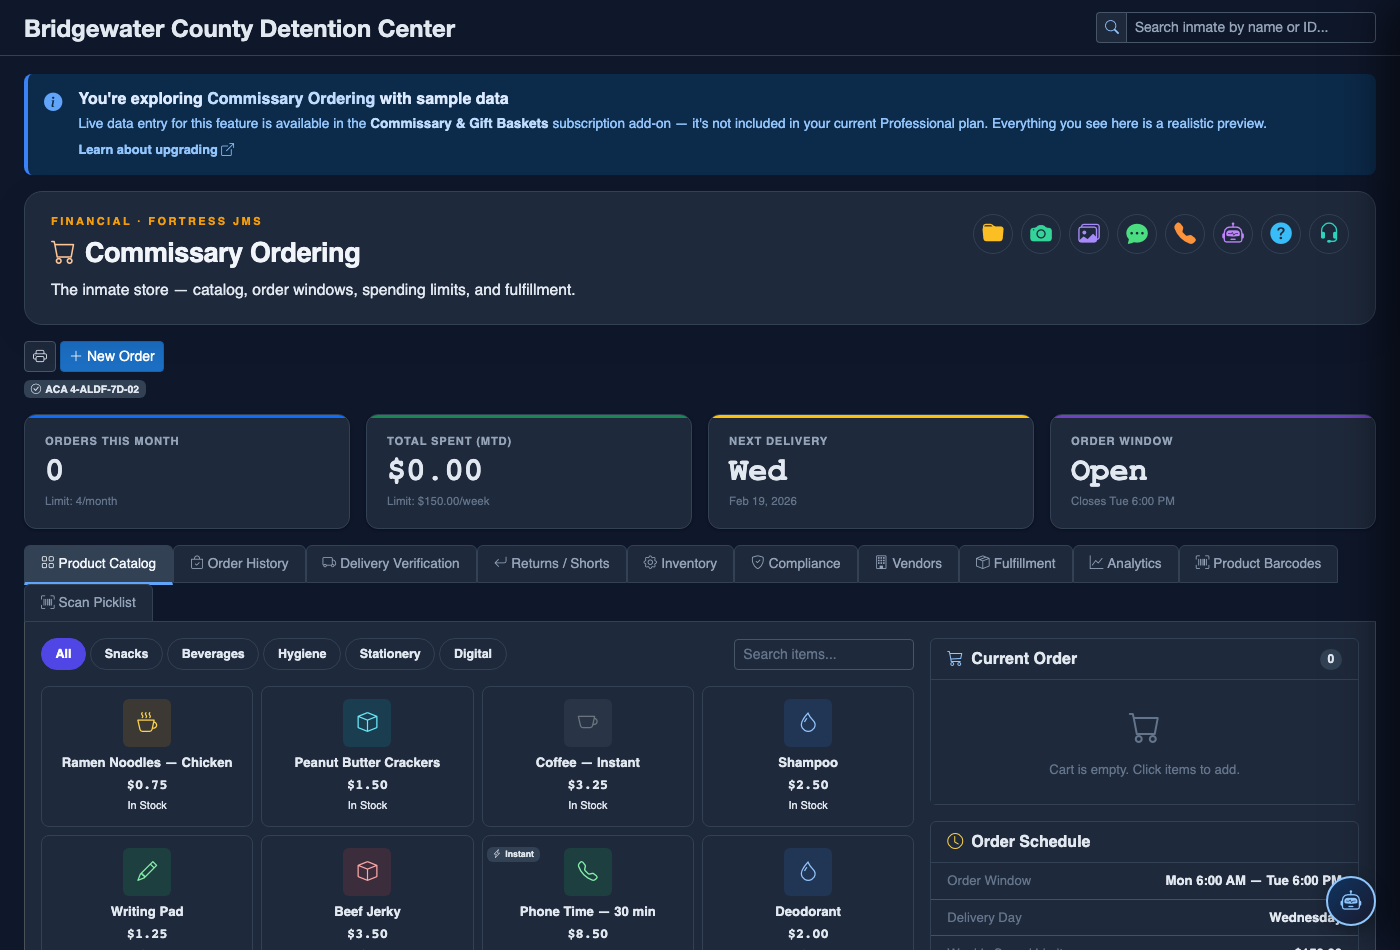Open the green chat bubble icon
Viewport: 1400px width, 950px height.
[1137, 234]
